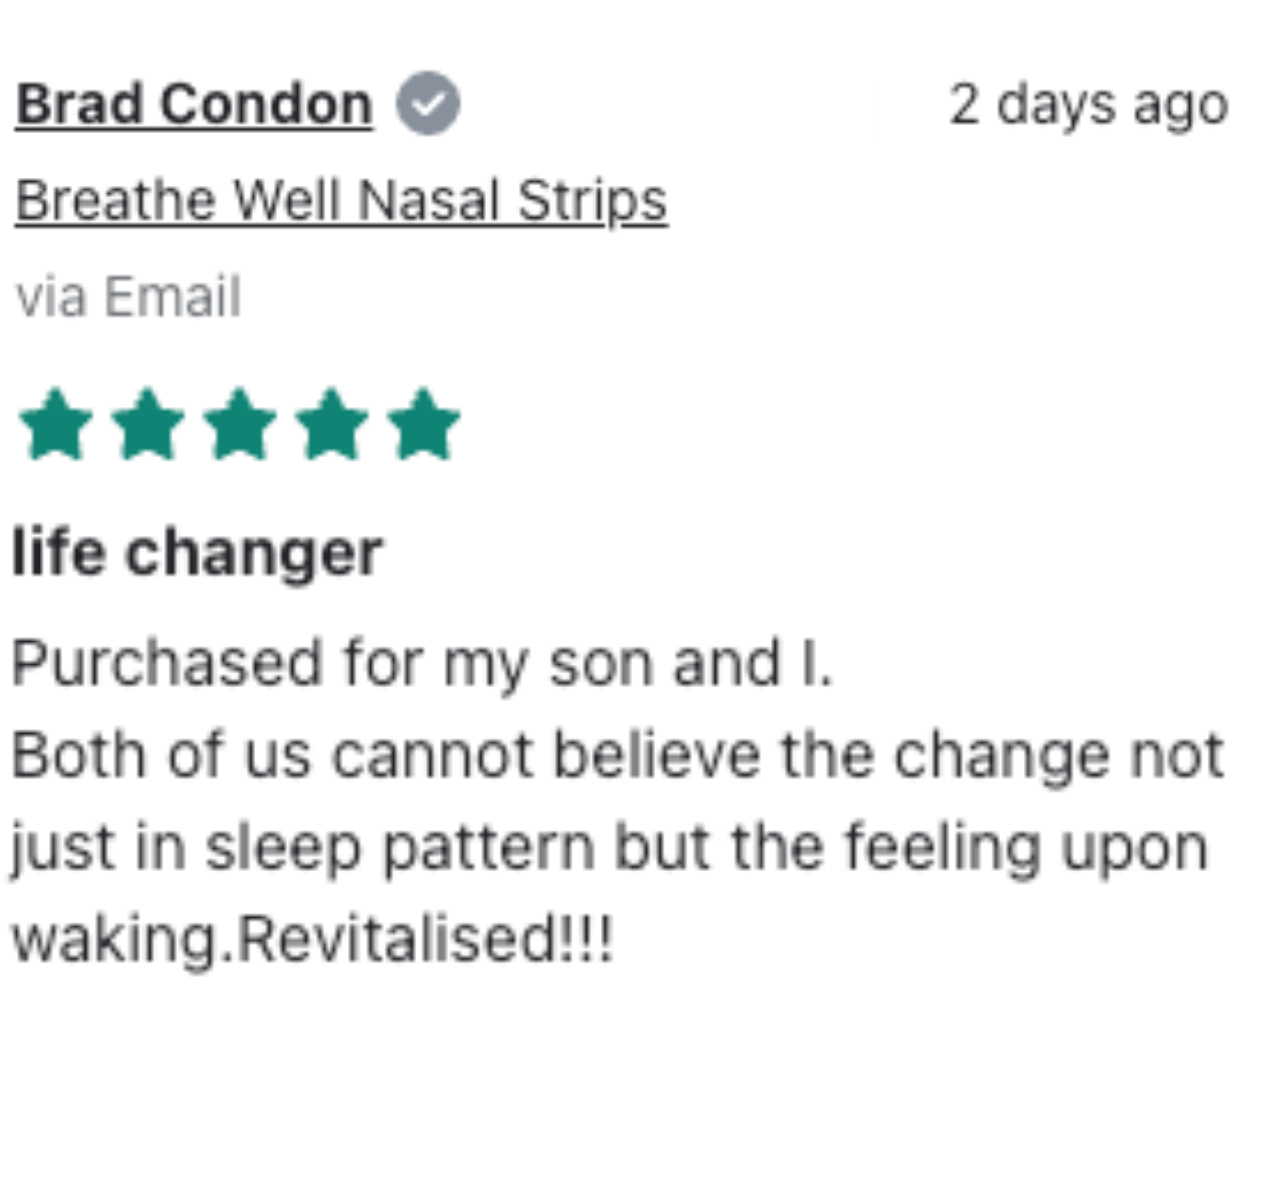Image resolution: width=1269 pixels, height=1191 pixels.
Task: Click the "via Email" source label
Action: click(x=128, y=297)
